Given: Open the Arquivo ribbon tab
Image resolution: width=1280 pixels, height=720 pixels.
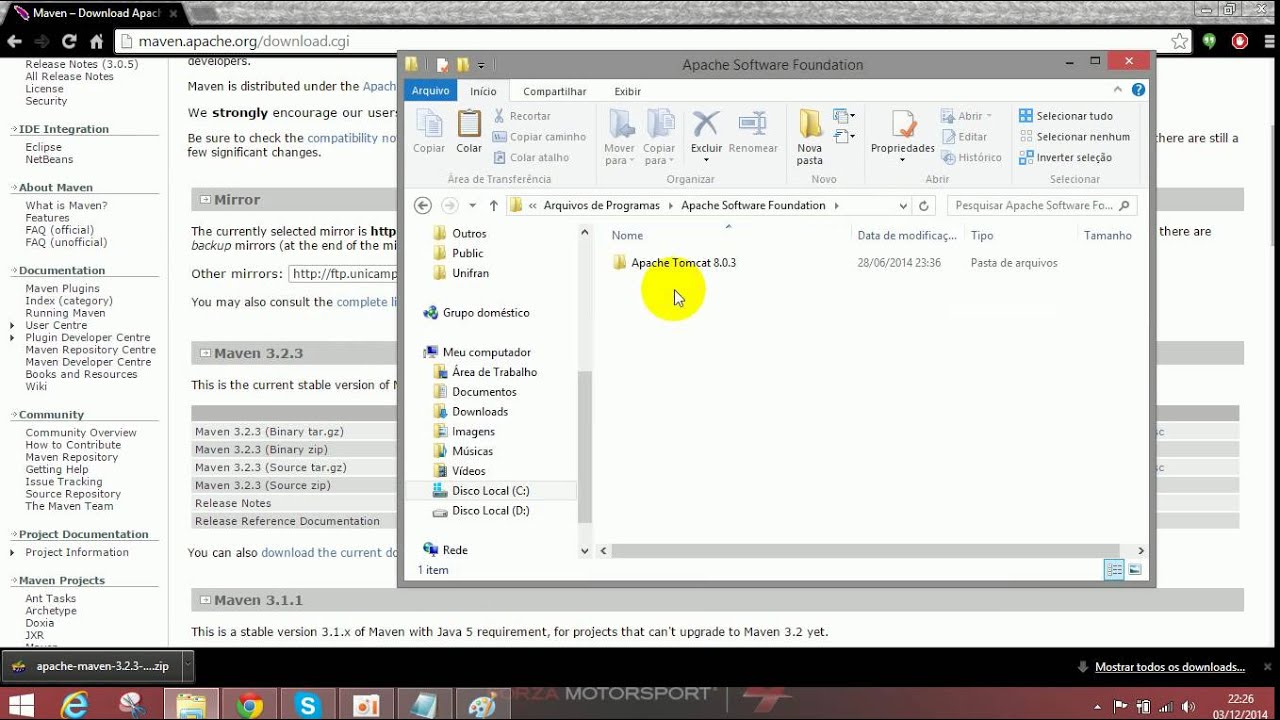Looking at the screenshot, I should point(431,90).
